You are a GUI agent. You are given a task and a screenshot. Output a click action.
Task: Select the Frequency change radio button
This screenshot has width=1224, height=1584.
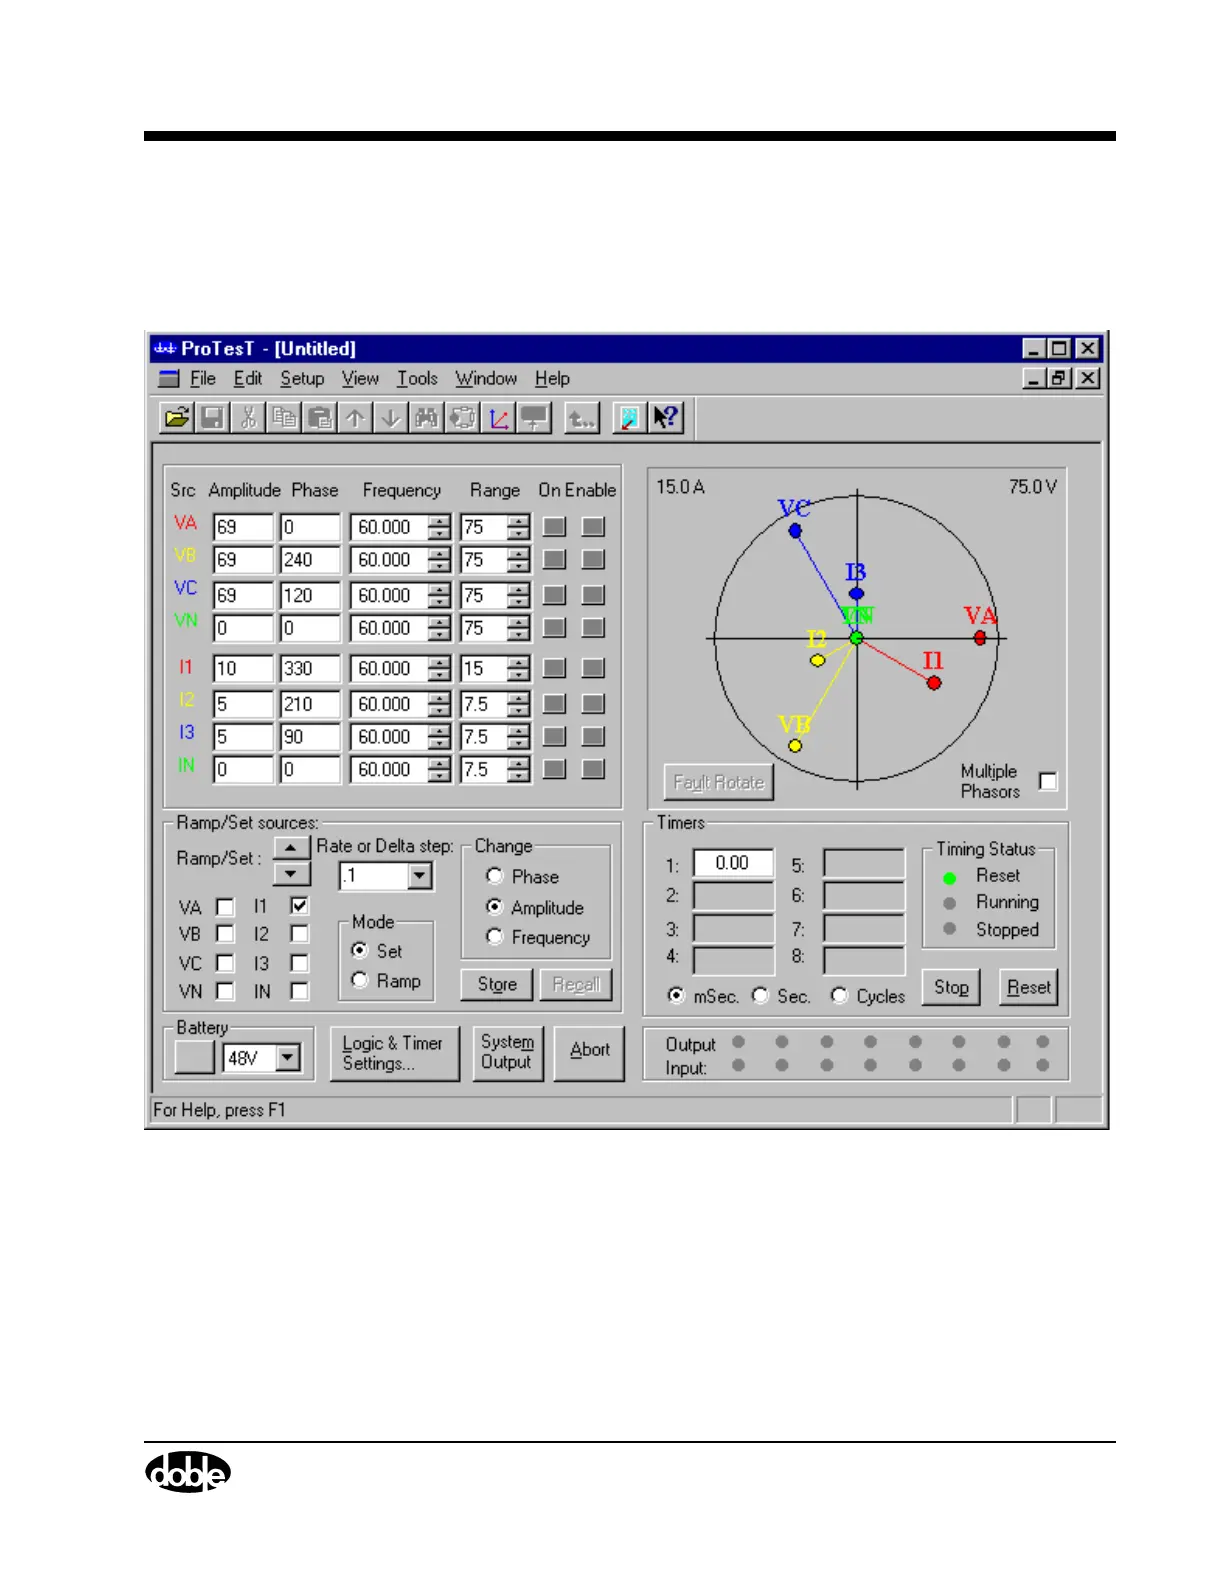coord(494,937)
